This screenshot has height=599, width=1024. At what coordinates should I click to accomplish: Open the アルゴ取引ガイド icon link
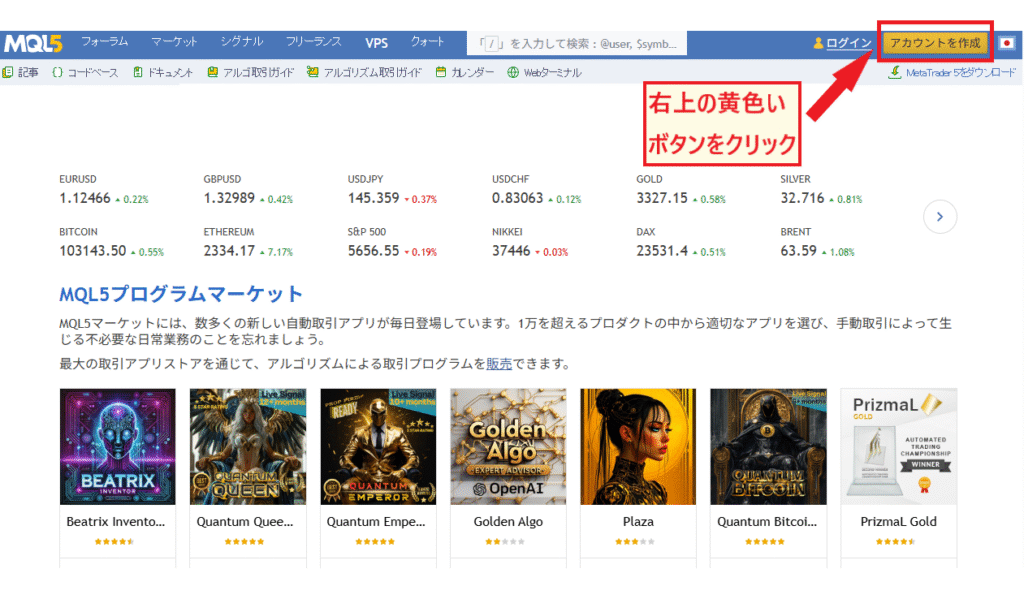point(251,73)
